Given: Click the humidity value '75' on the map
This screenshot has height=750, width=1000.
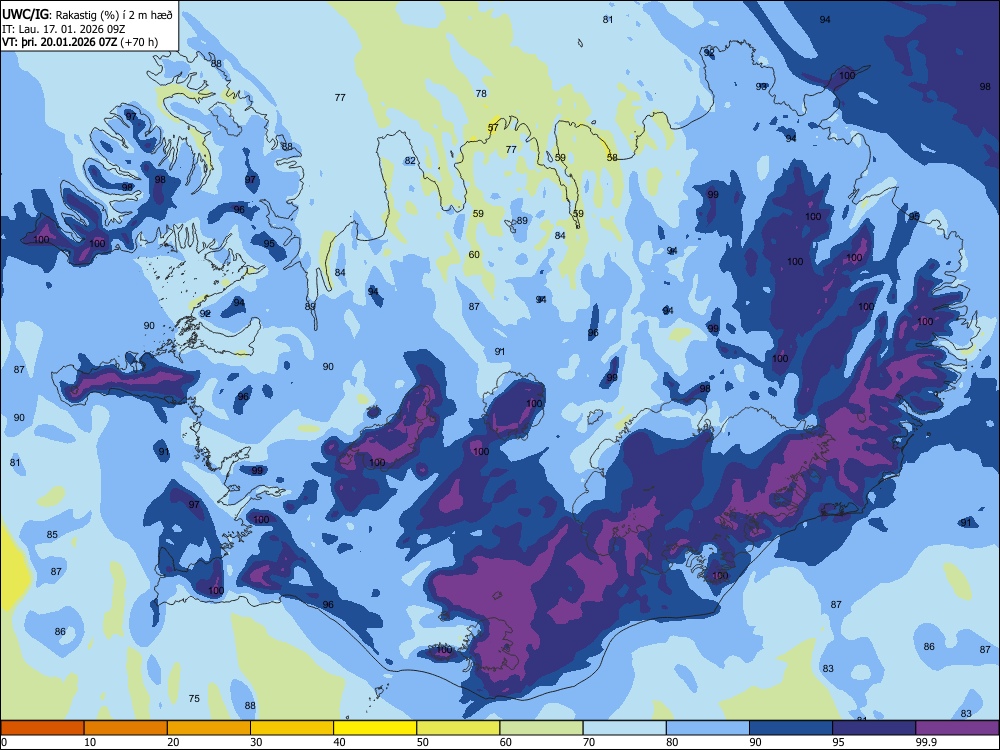Looking at the screenshot, I should pos(194,698).
